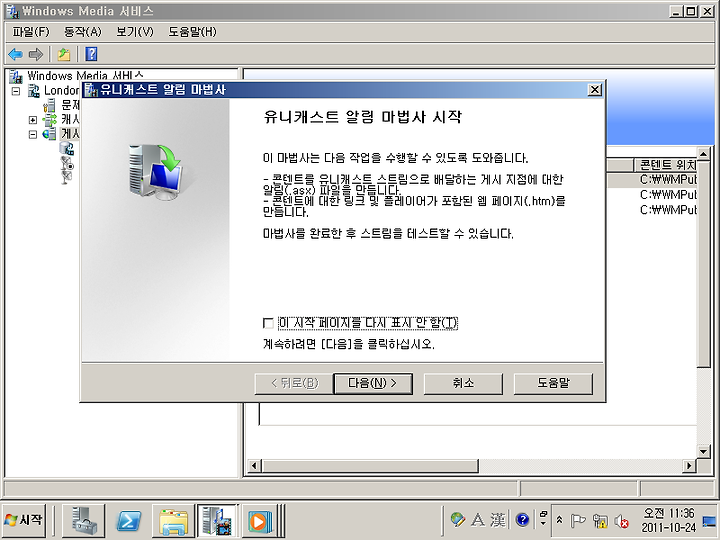Click the Forward arrow in the main toolbar
720x540 pixels.
coord(36,54)
